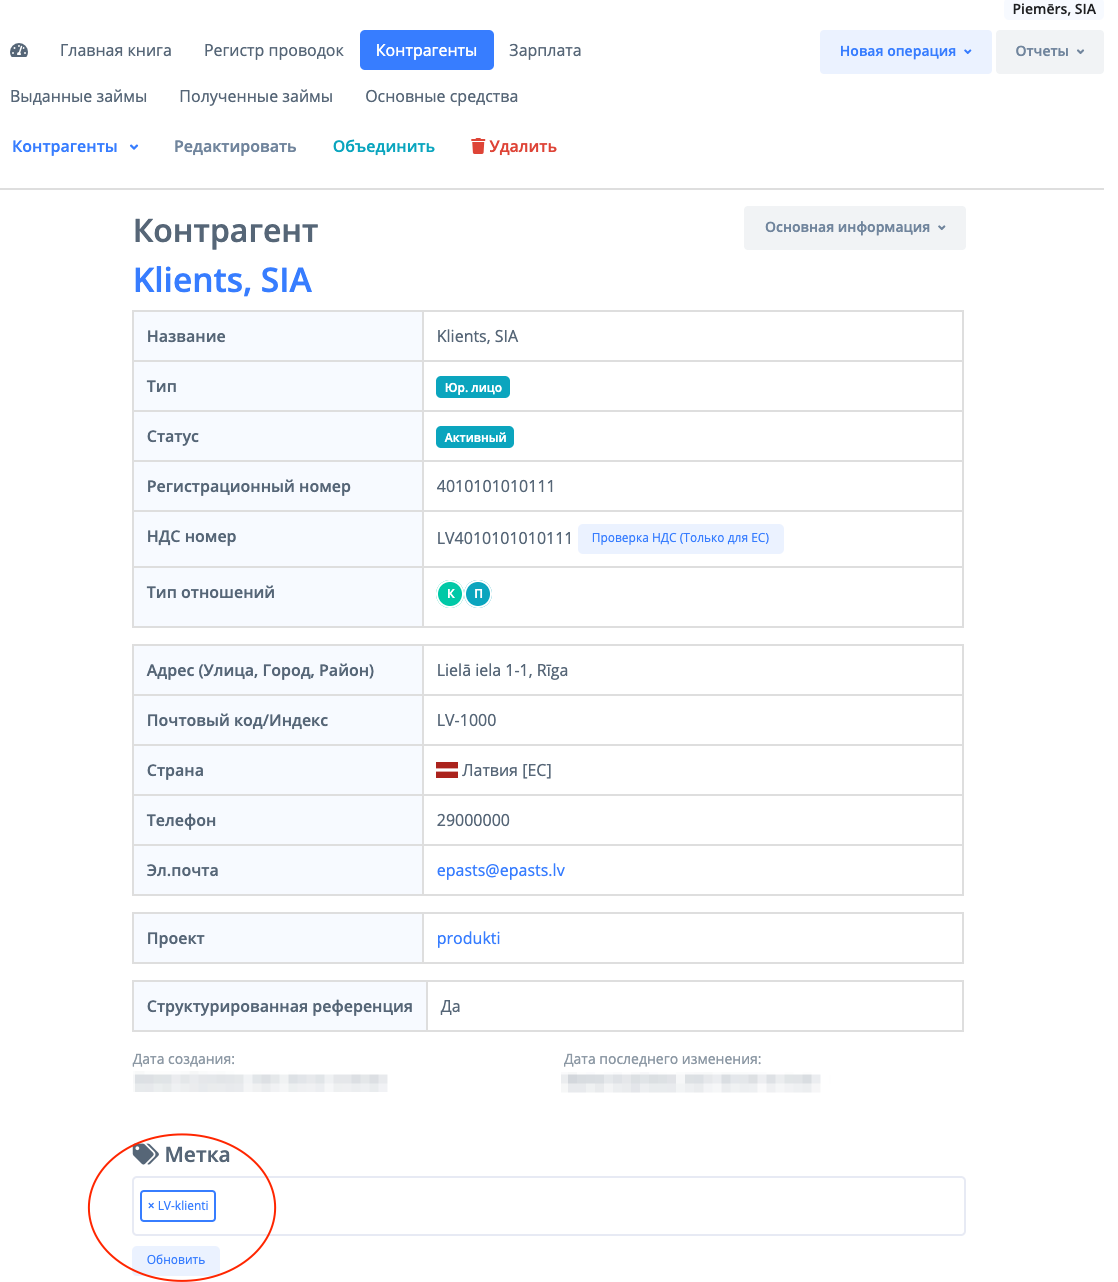Expand the Отчеты dropdown
The height and width of the screenshot is (1282, 1118).
[x=1049, y=51]
